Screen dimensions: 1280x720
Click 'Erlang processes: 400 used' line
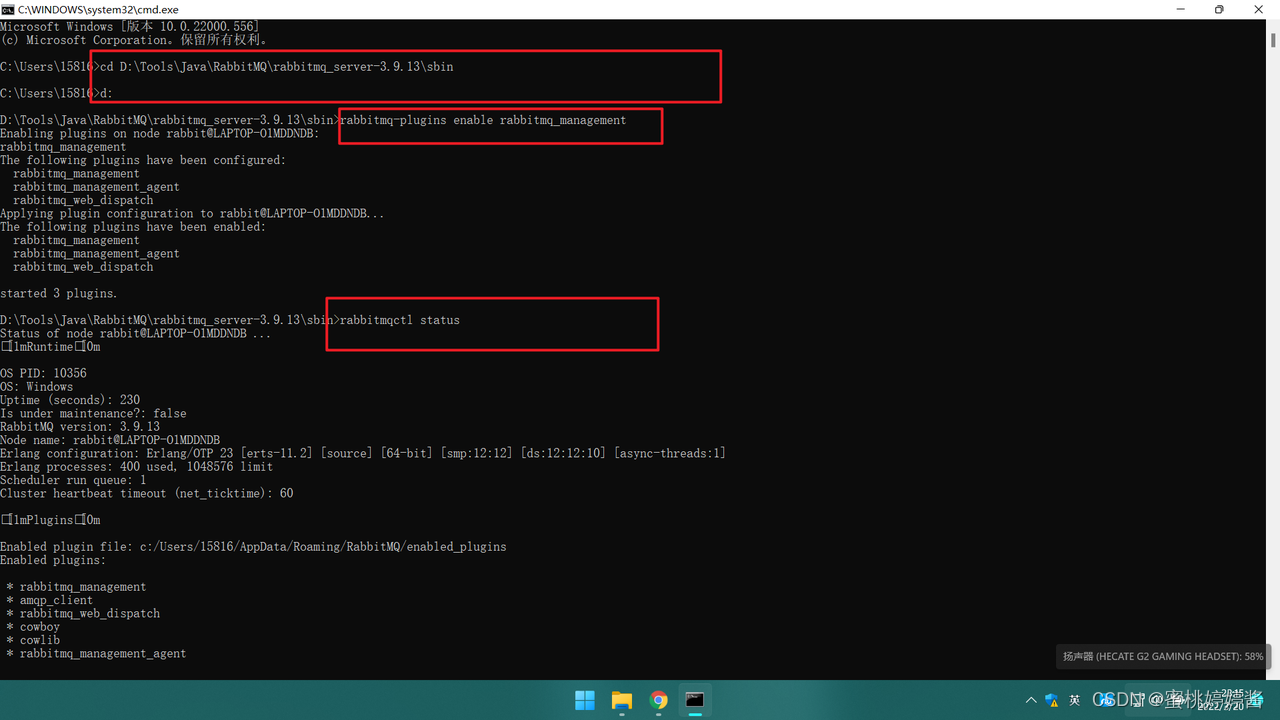pos(137,467)
